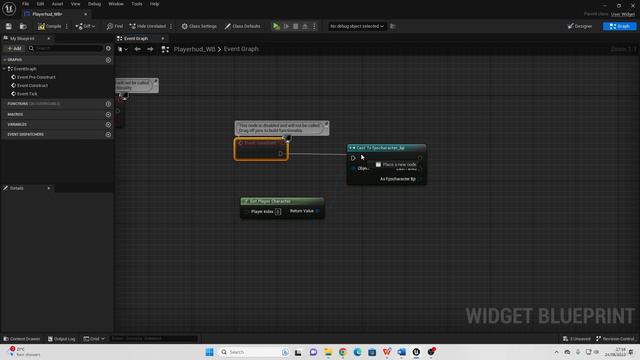Click the Event Graph breadcrumb
Screen dimensions: 640x360
241,49
